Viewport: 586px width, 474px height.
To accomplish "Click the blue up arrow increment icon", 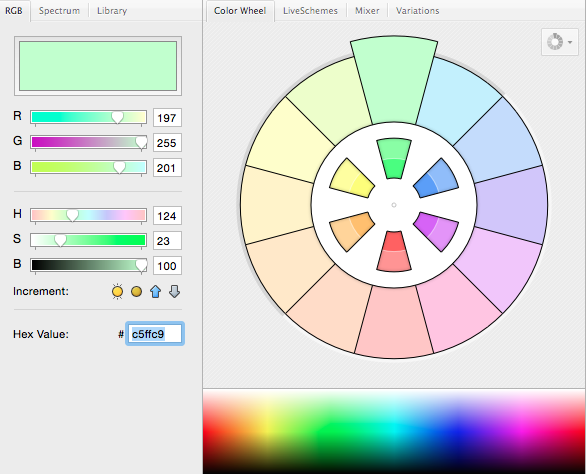I will coord(155,292).
